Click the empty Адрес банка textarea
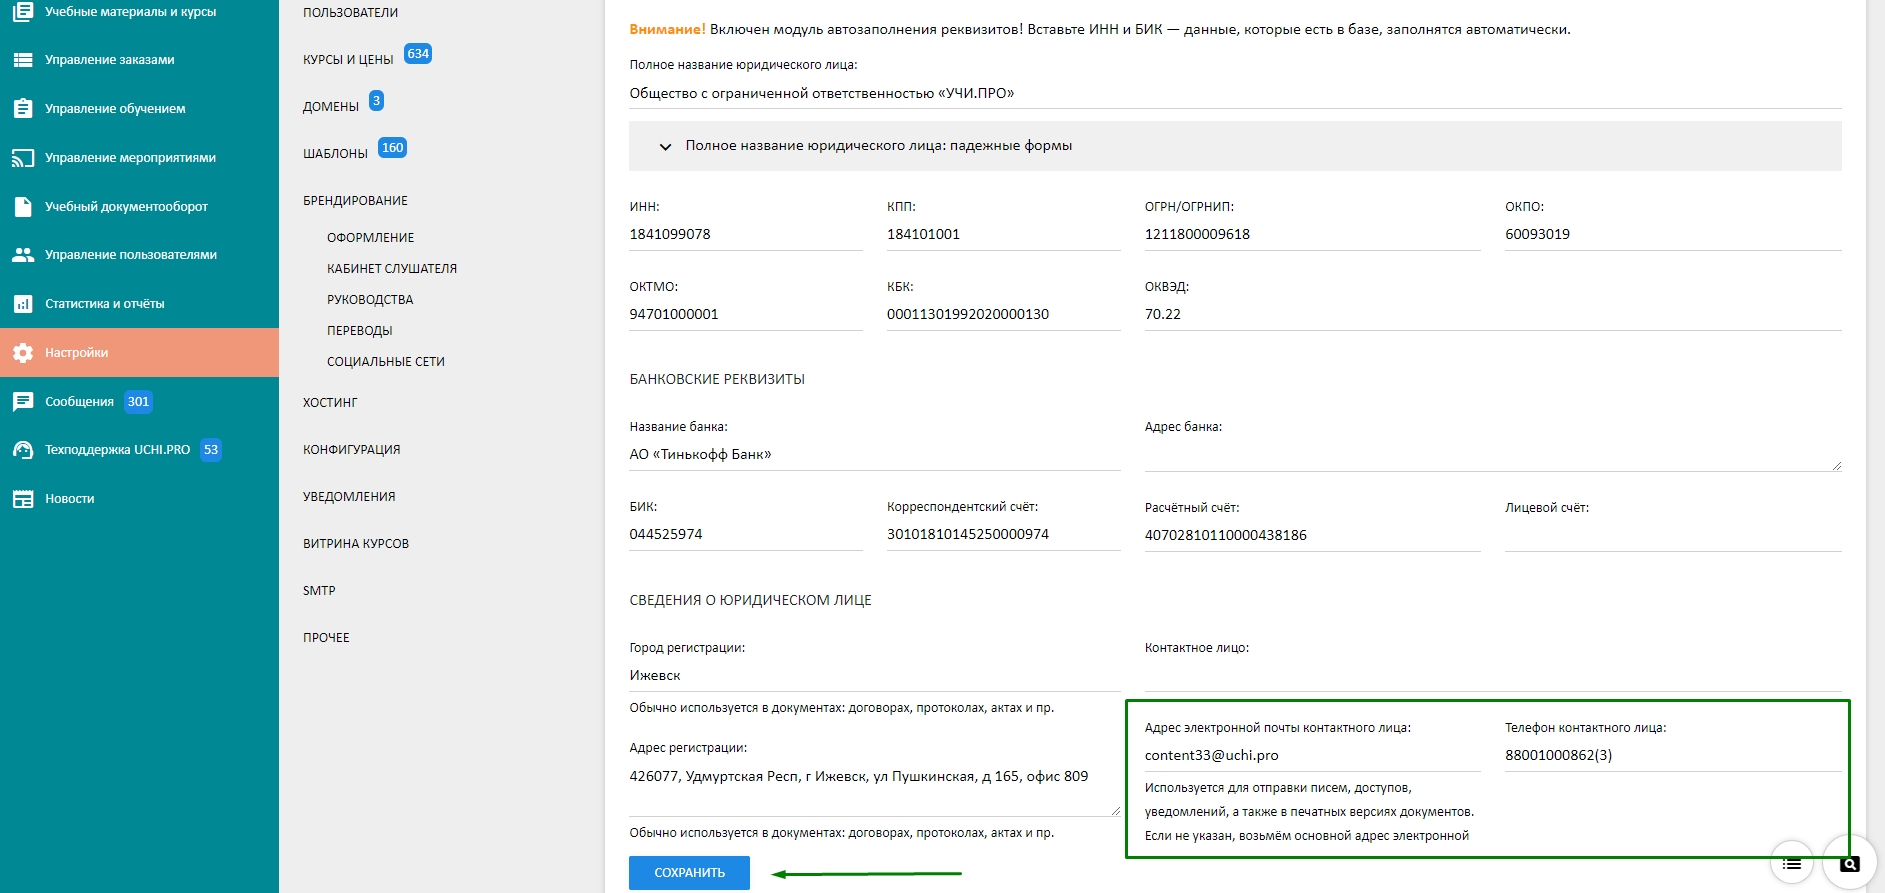Image resolution: width=1885 pixels, height=893 pixels. (1492, 455)
